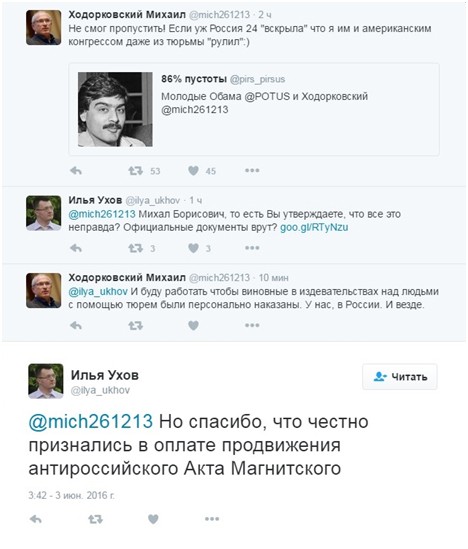468x549 pixels.
Task: Retweet Ilya Ukhov's tweet with 3 retweets
Action: [135, 248]
